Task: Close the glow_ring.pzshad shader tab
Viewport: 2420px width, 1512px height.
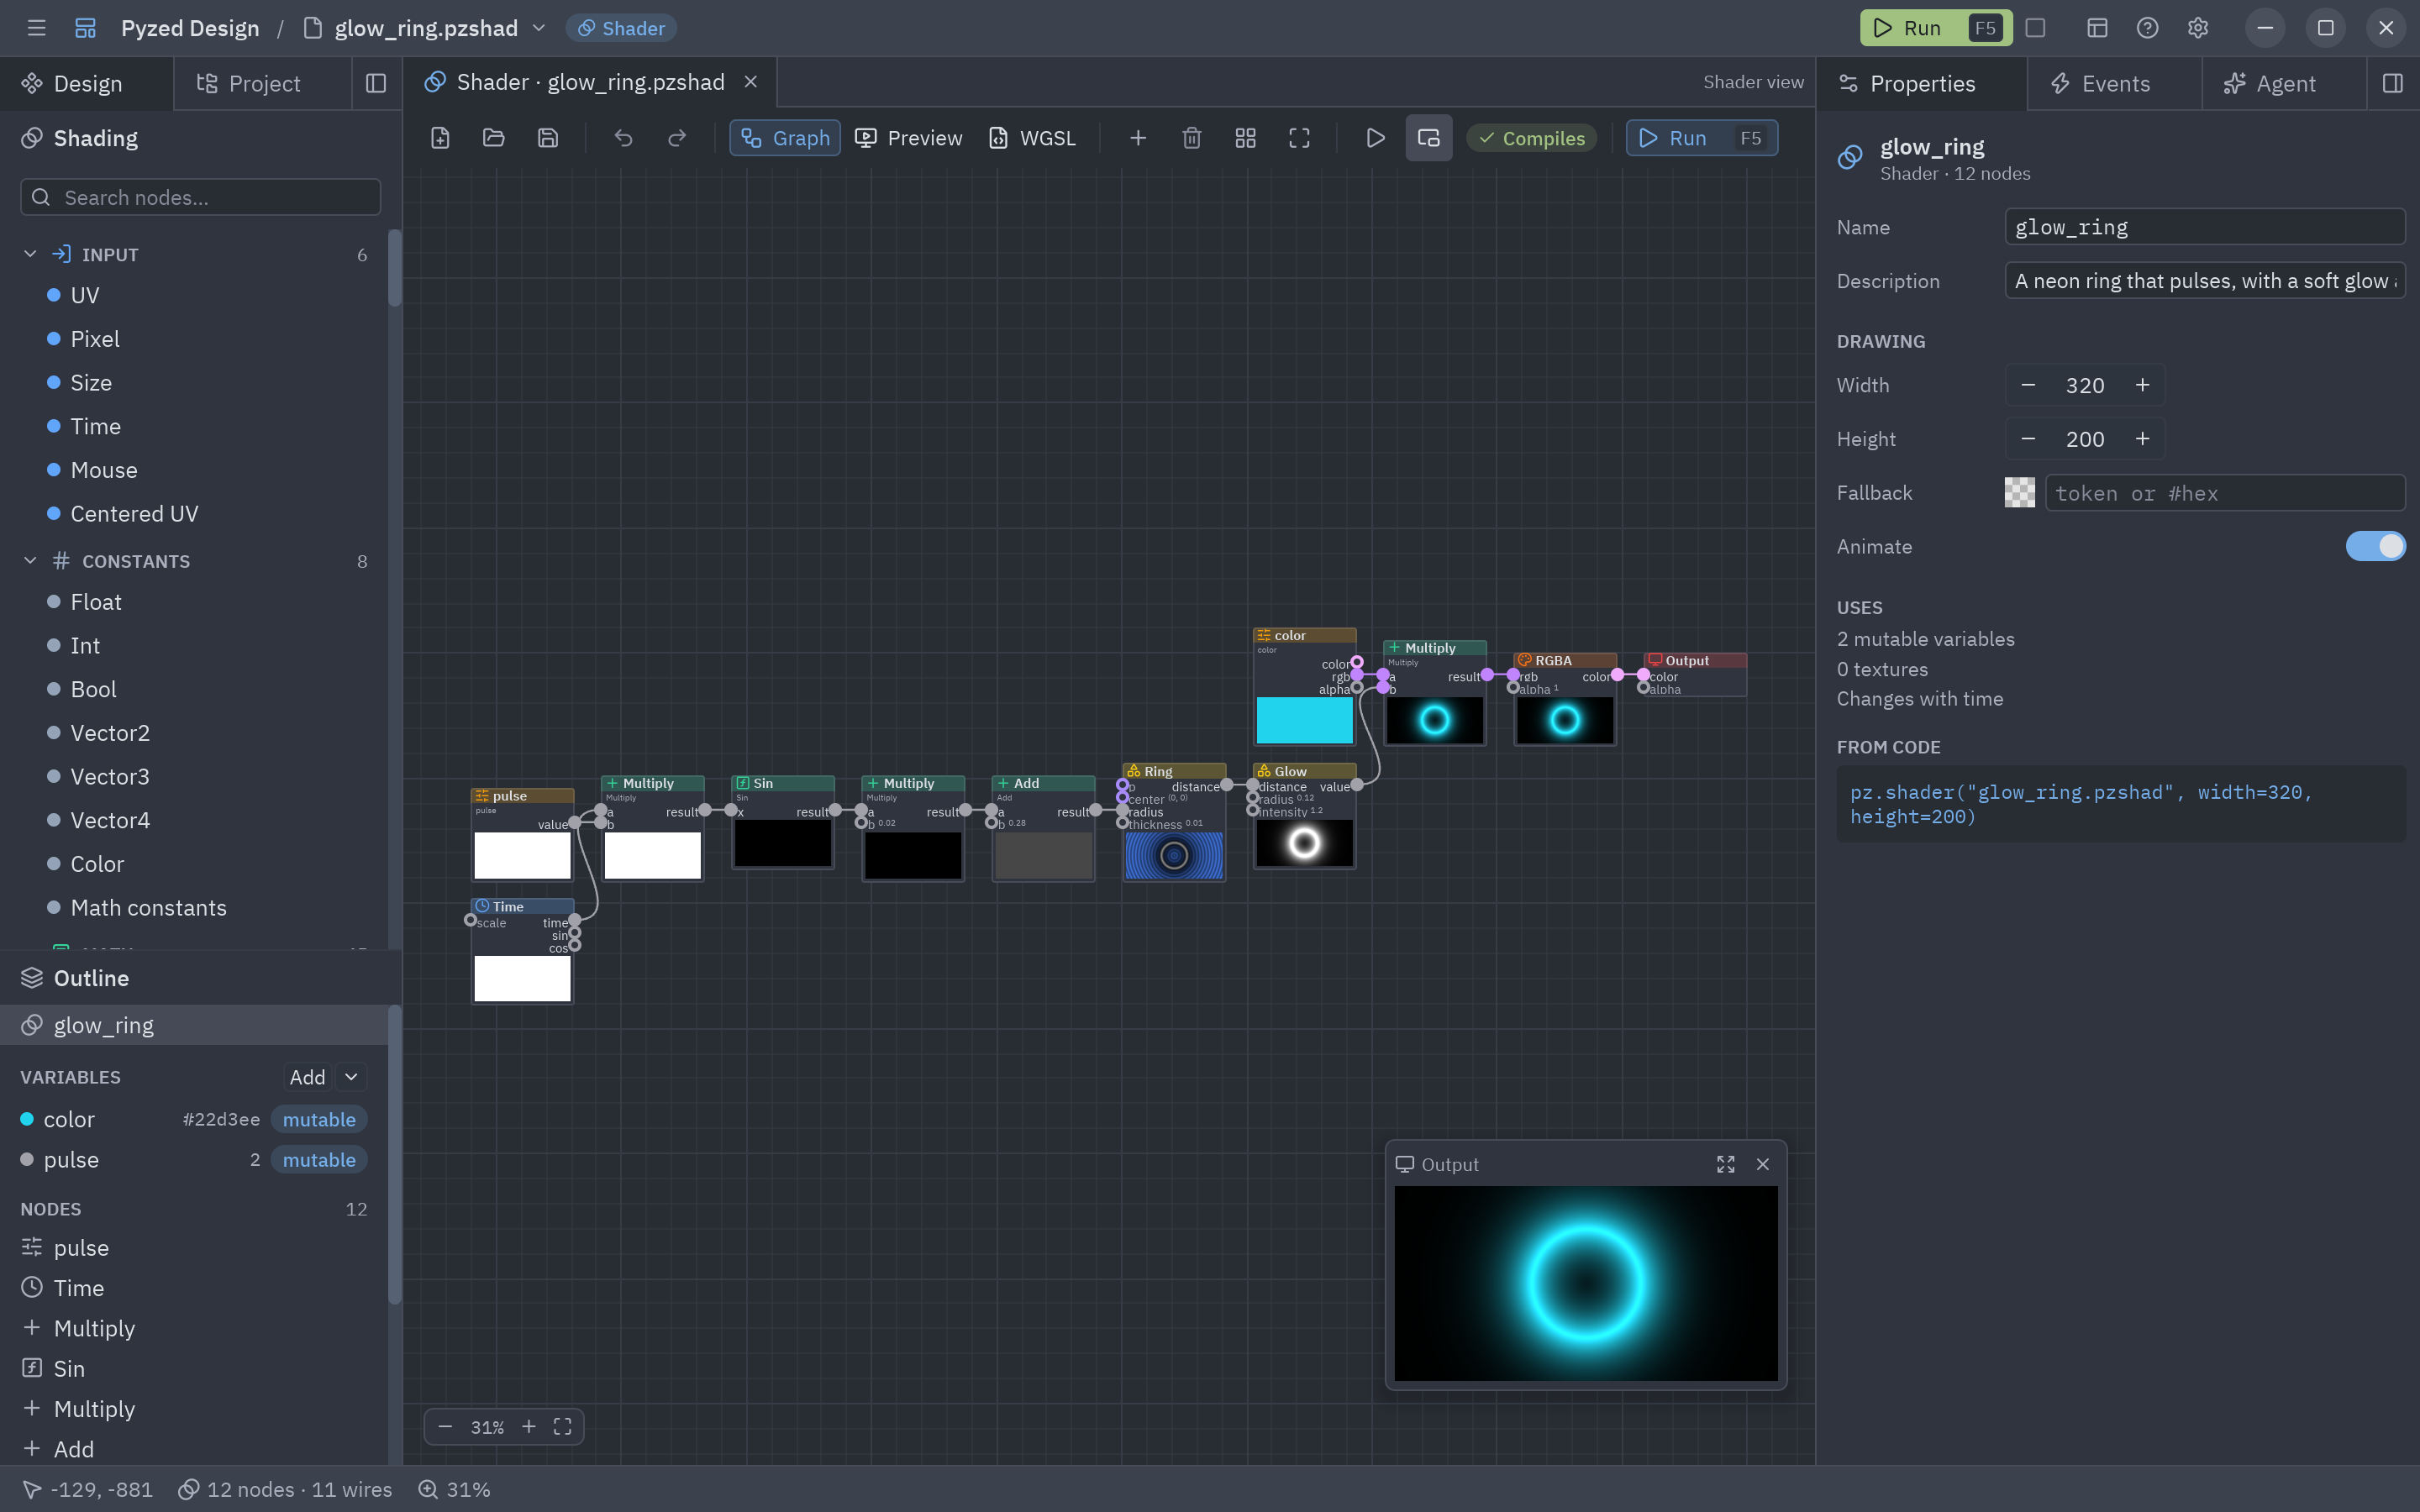Action: tap(751, 82)
